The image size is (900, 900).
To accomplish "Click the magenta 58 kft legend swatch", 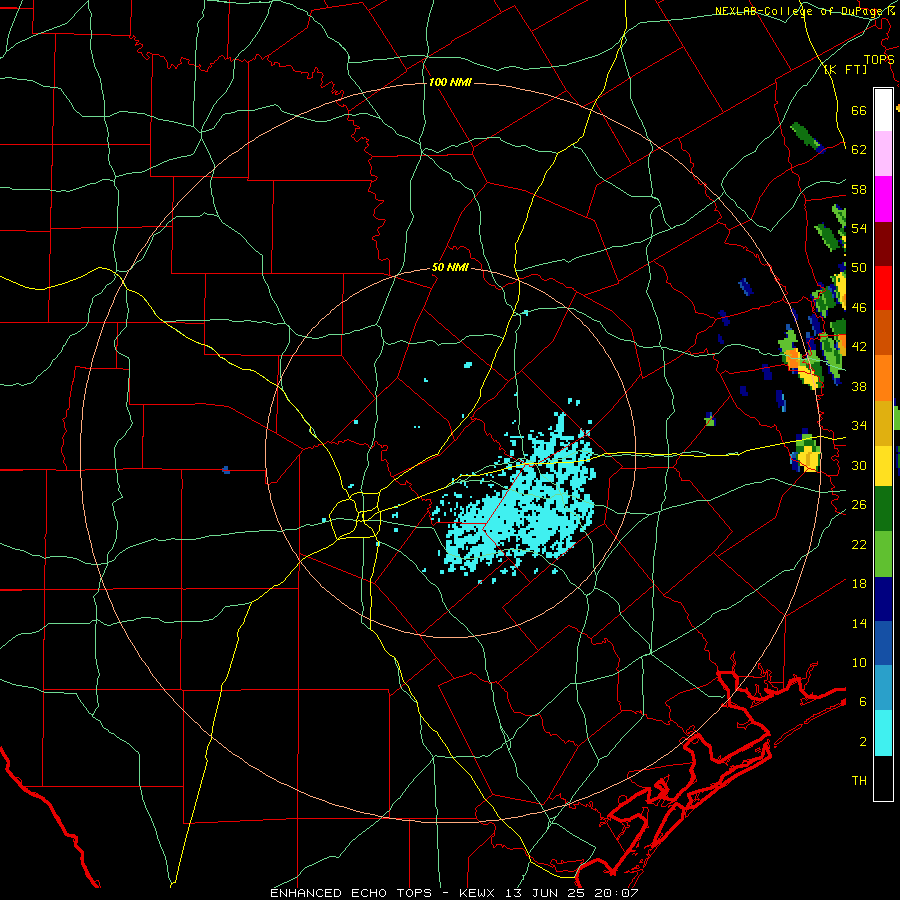I will 883,199.
